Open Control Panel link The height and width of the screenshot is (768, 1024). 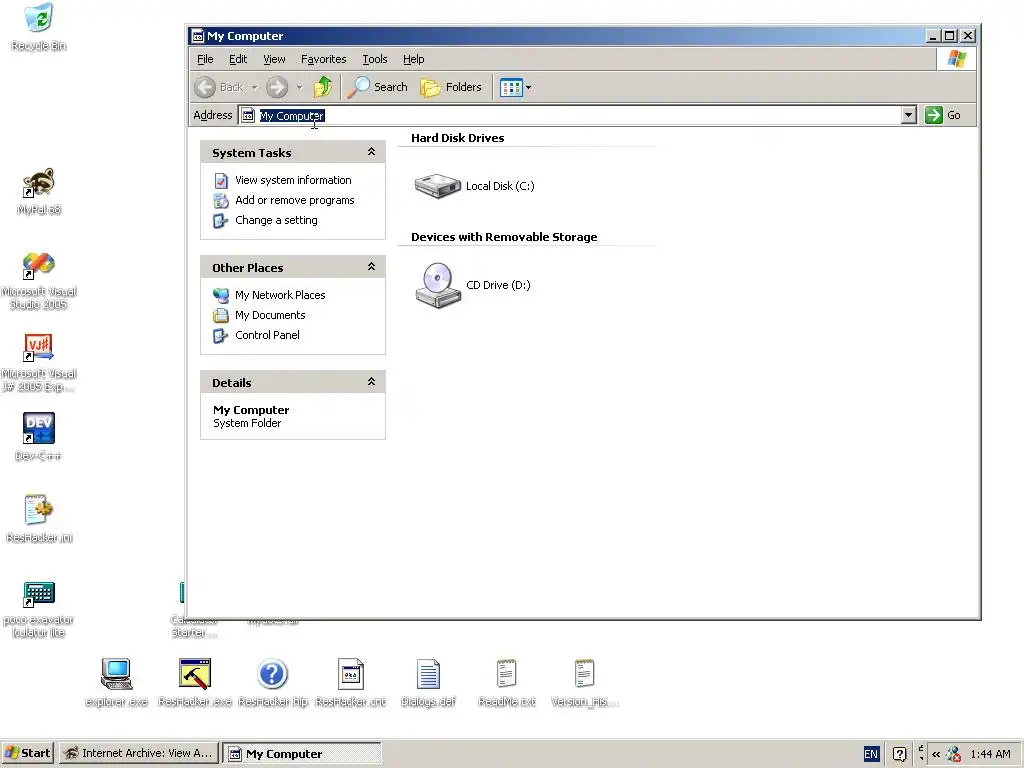(x=267, y=335)
